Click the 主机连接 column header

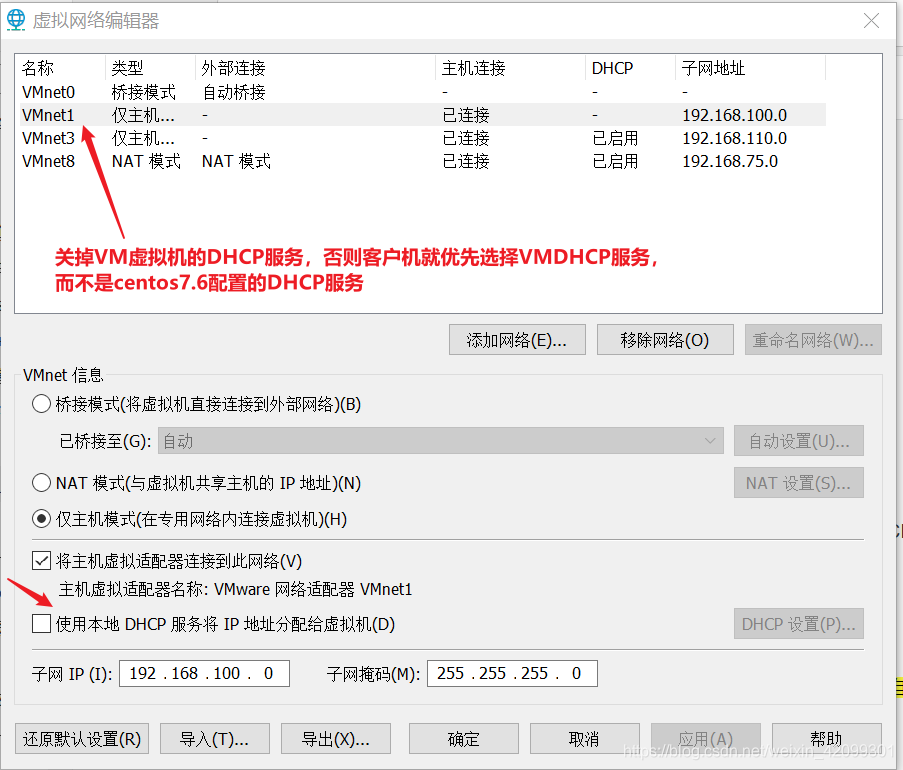coord(511,68)
